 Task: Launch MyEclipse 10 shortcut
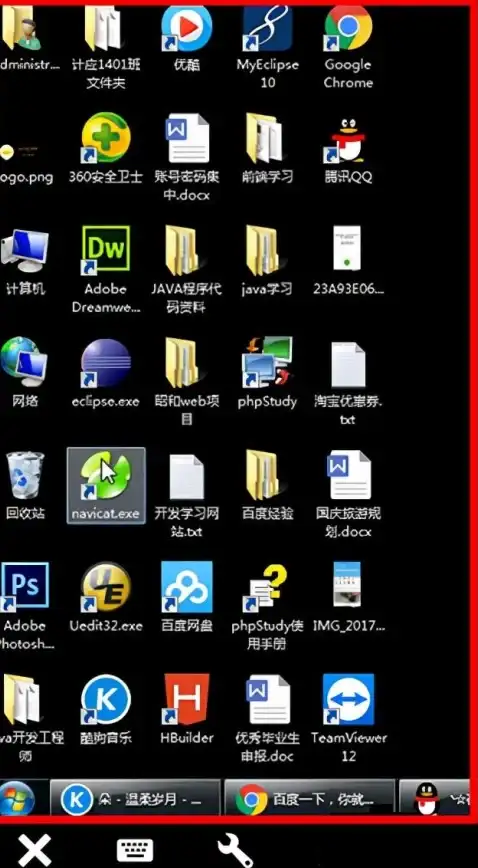268,28
